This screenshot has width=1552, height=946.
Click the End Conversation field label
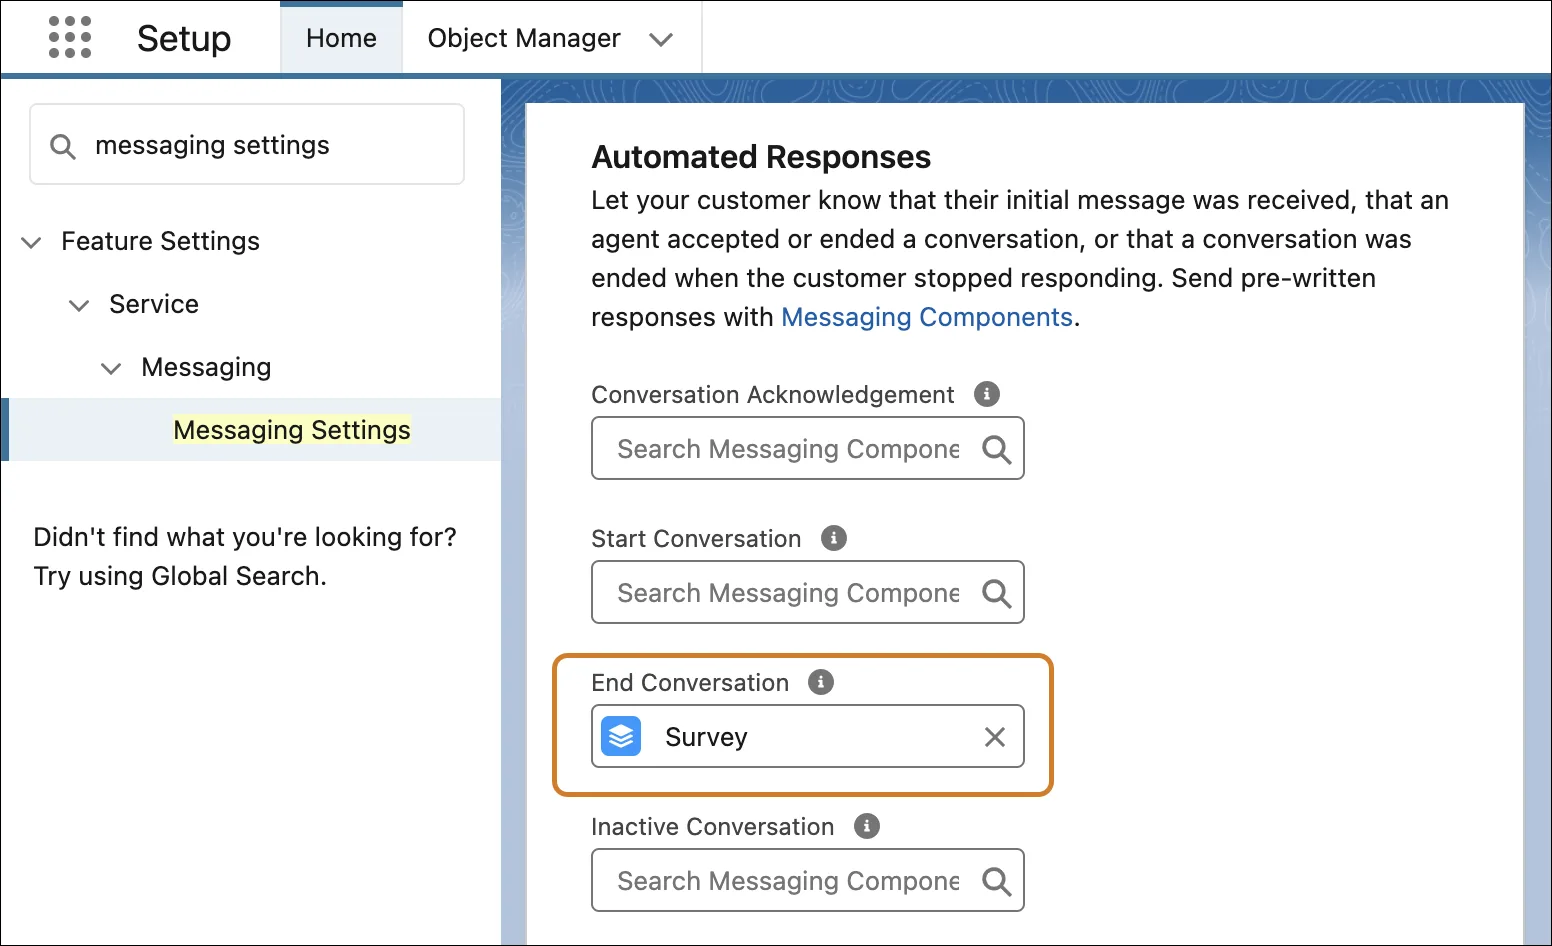click(690, 683)
